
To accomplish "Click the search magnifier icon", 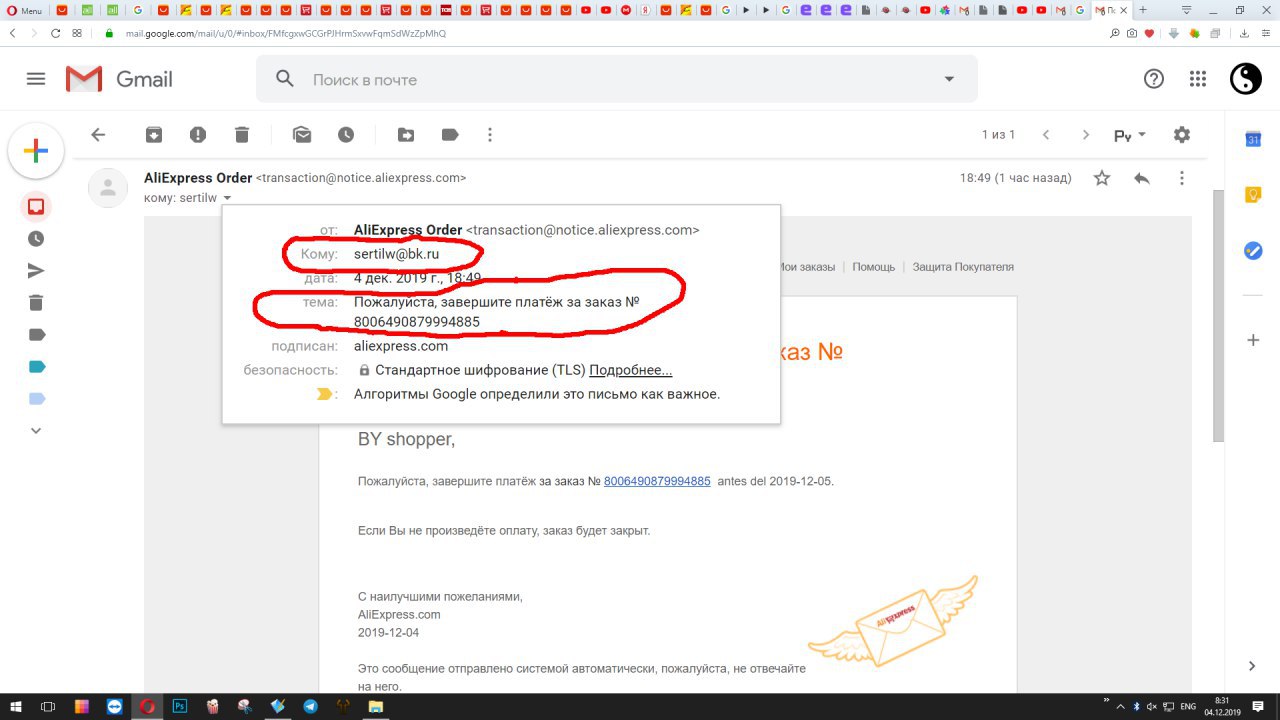I will pos(285,79).
